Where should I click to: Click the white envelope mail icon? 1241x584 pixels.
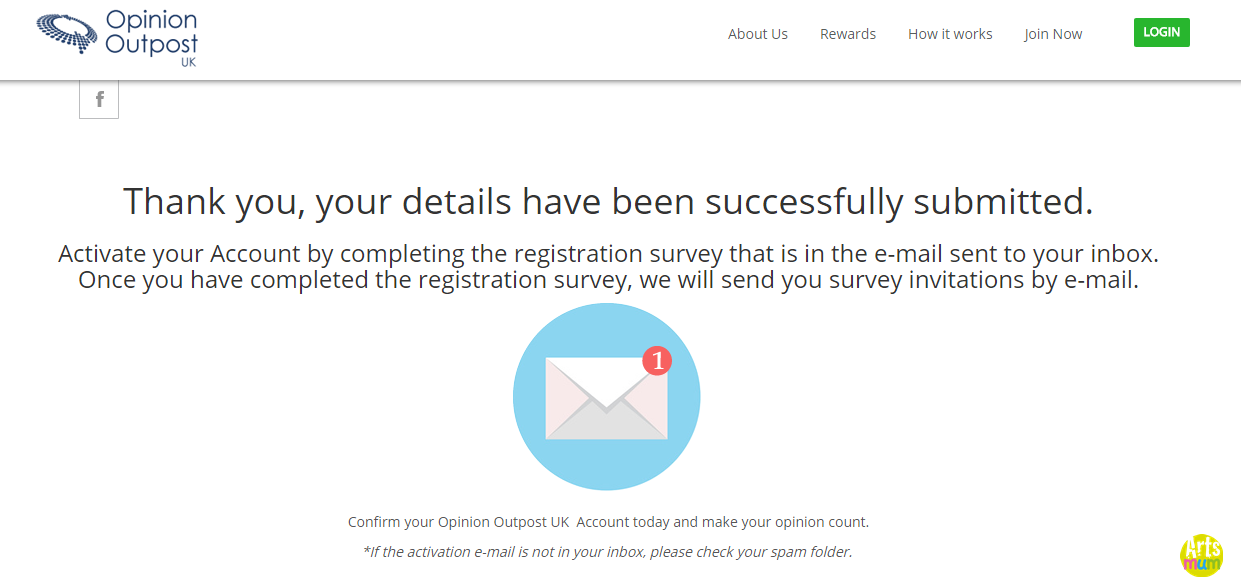[606, 398]
